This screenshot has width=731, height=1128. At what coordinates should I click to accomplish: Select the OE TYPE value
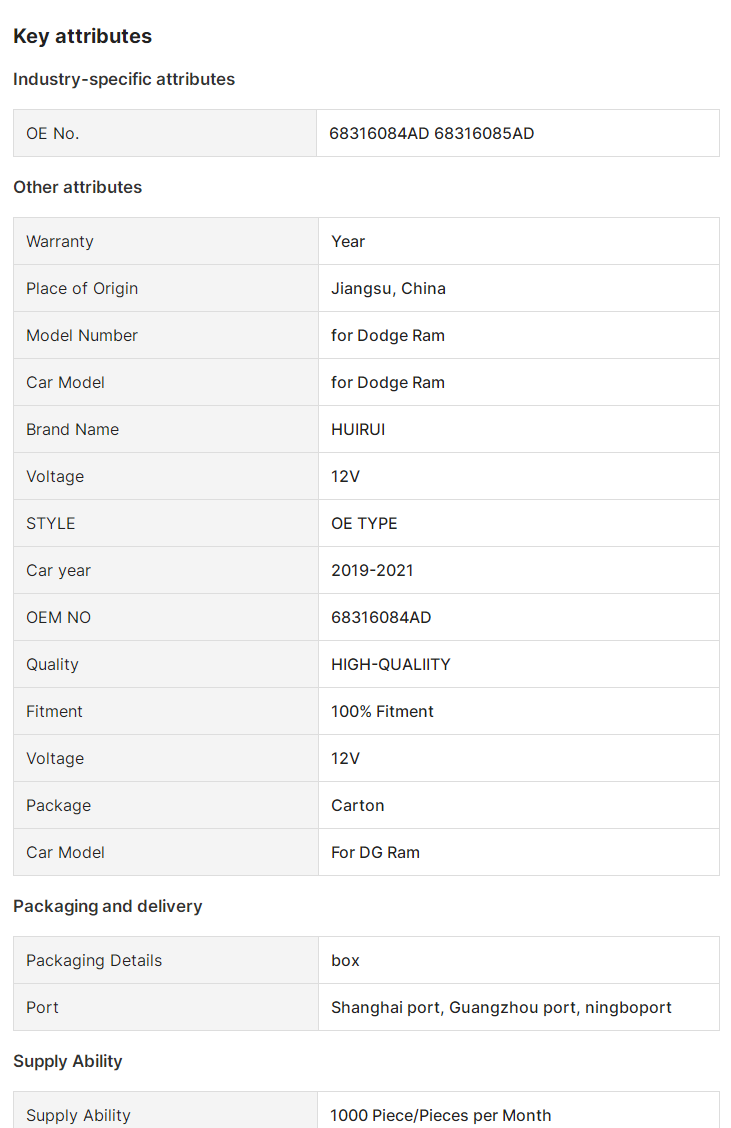pyautogui.click(x=364, y=523)
